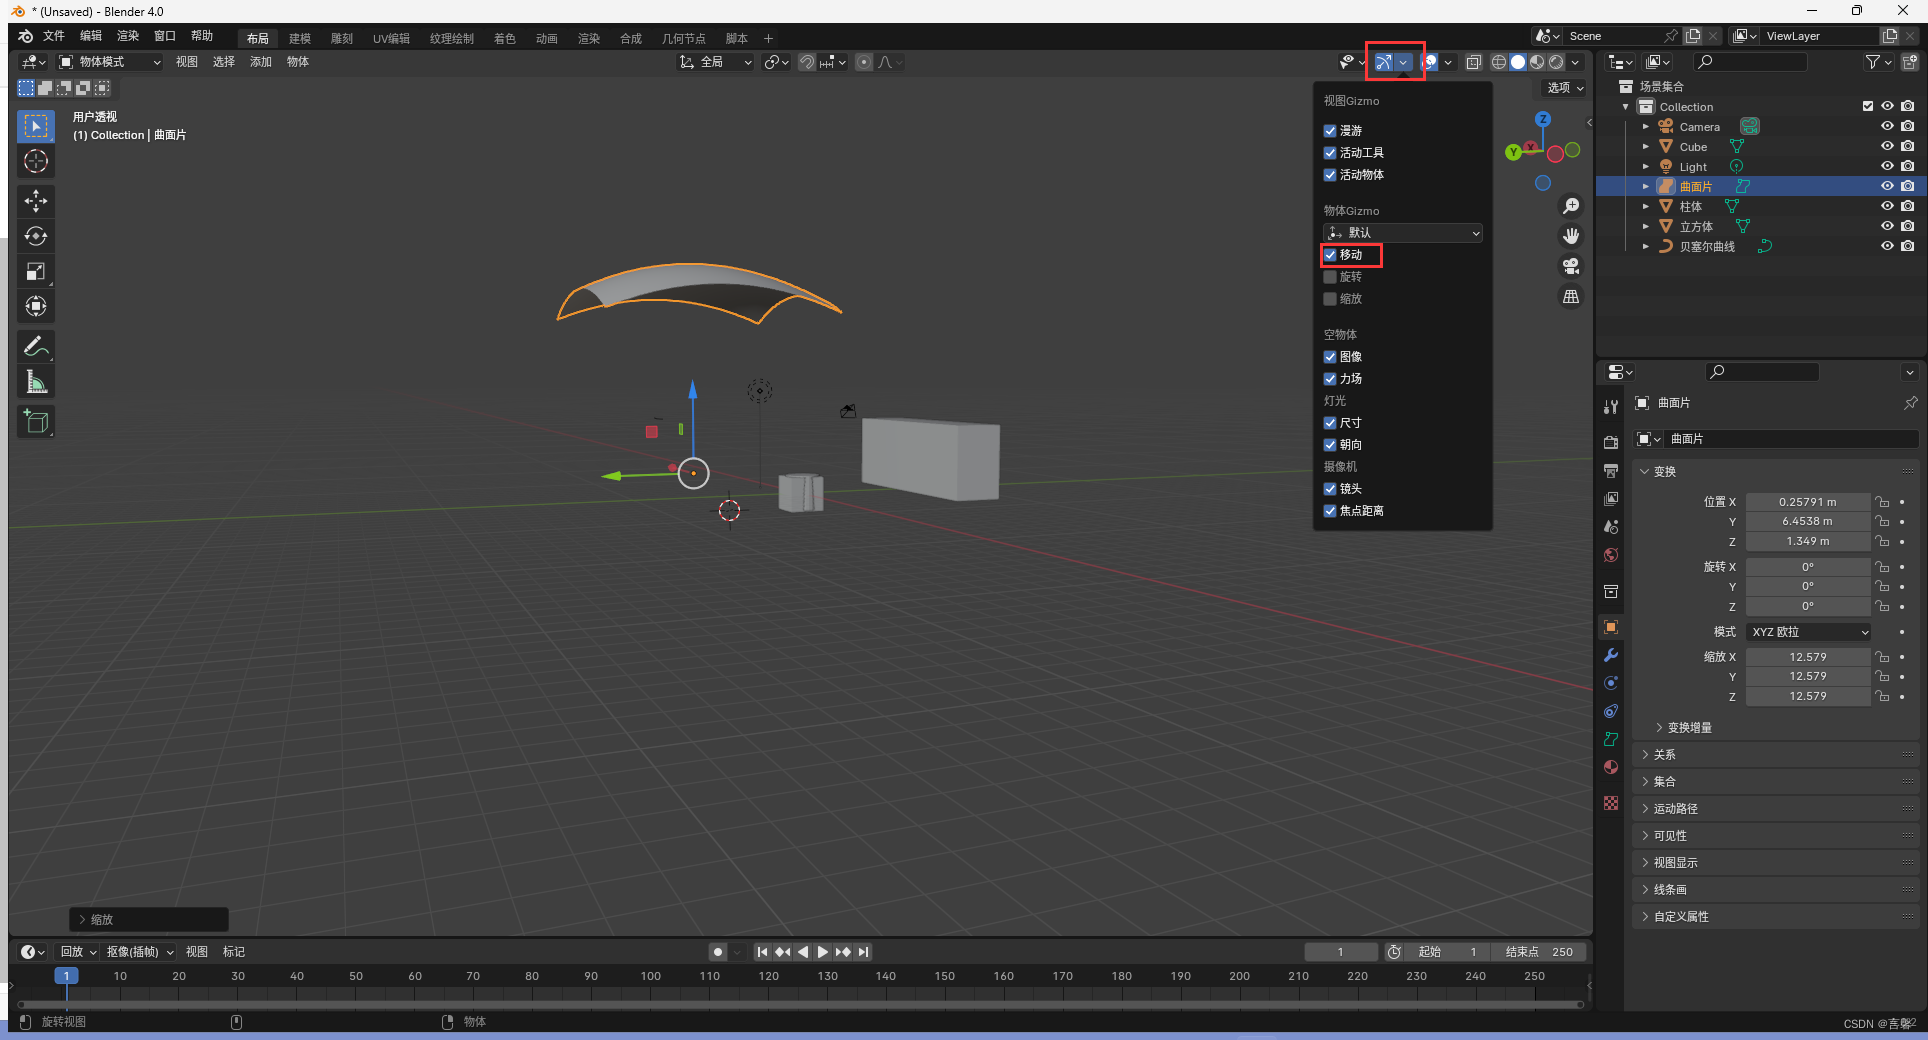Activate the Annotate tool
This screenshot has width=1928, height=1040.
[x=36, y=346]
